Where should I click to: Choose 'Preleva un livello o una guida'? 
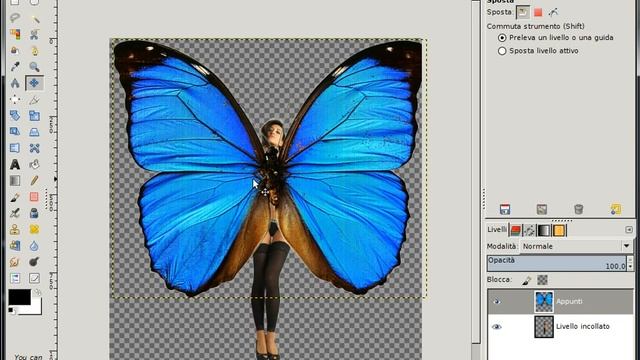555,38
